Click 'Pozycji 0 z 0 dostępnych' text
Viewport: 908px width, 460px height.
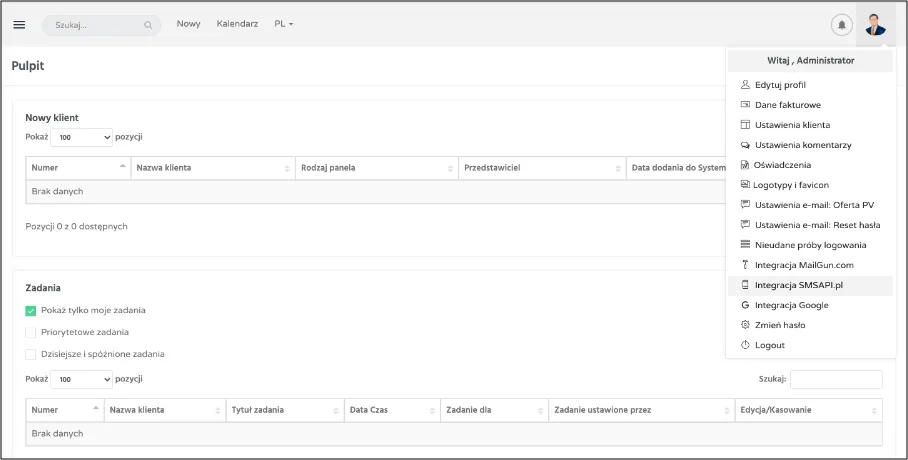(76, 227)
